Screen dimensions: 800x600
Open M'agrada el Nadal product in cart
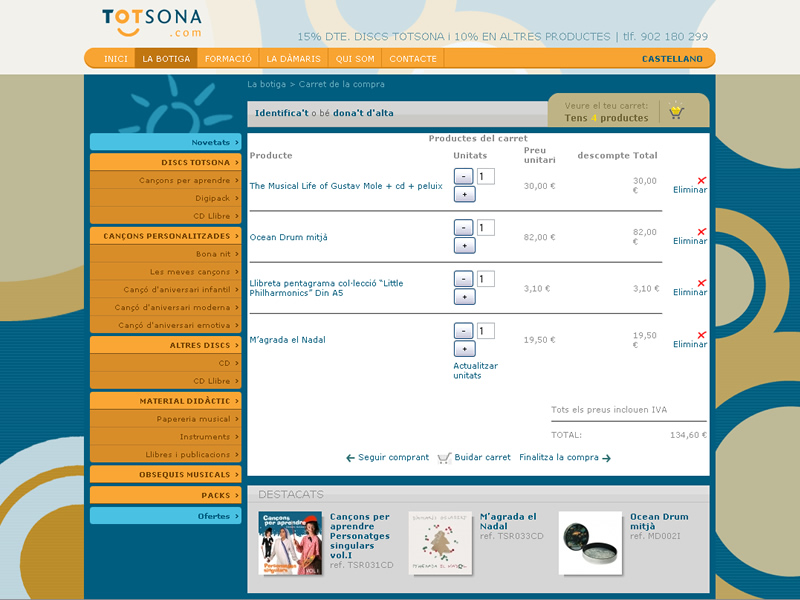(x=287, y=340)
